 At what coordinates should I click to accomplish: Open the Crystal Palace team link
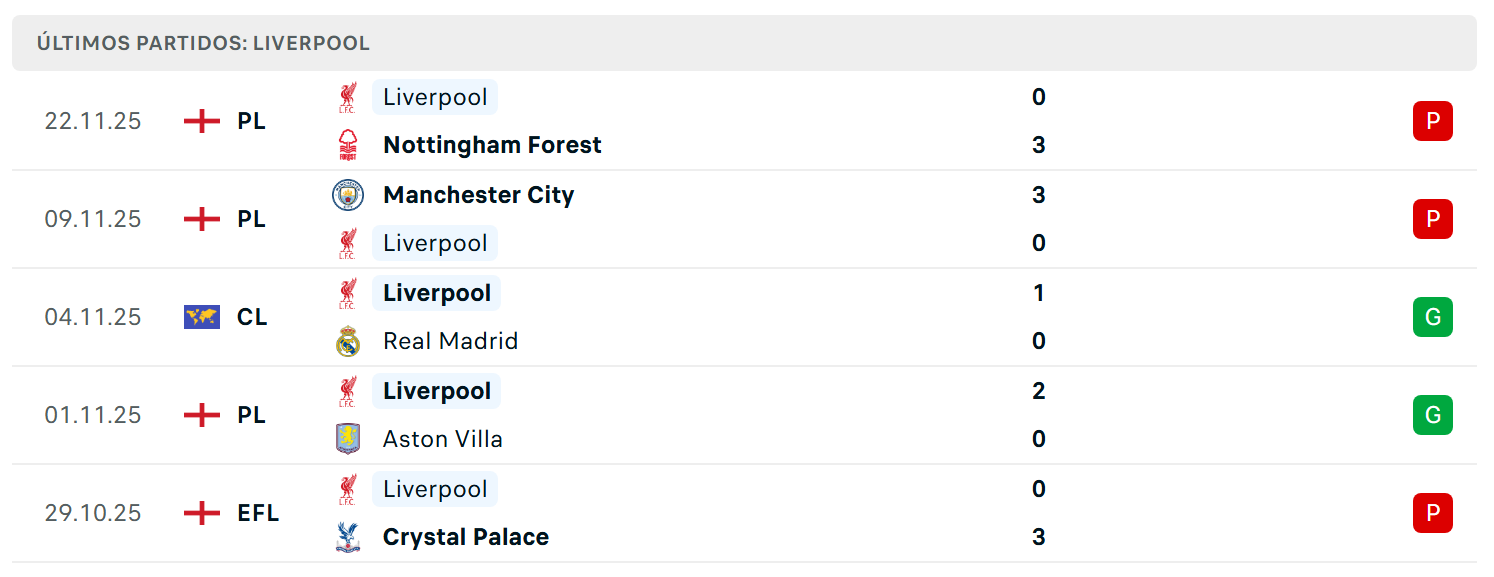466,537
